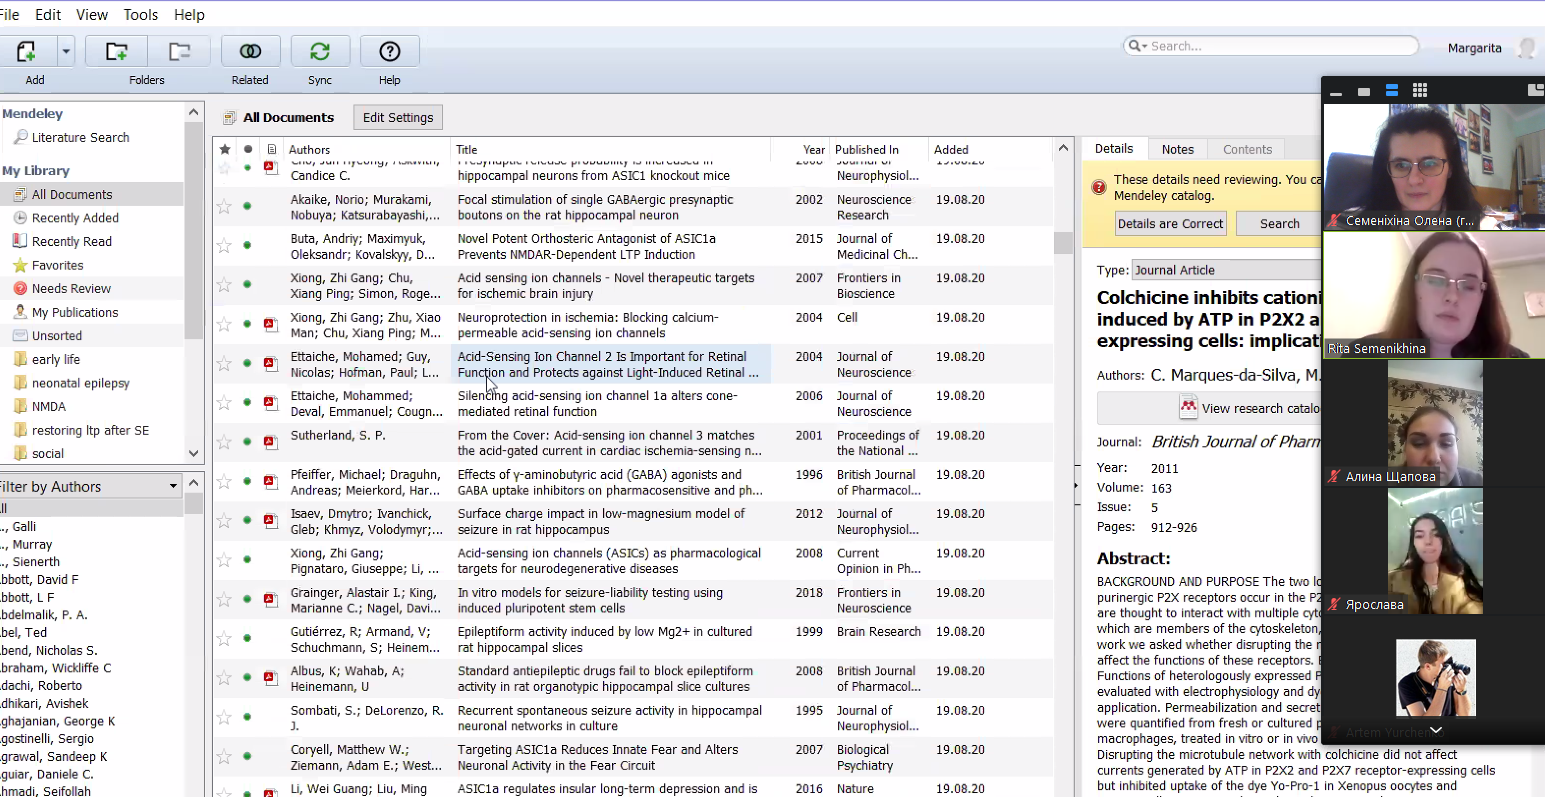Open the Favorites collection

pos(57,266)
